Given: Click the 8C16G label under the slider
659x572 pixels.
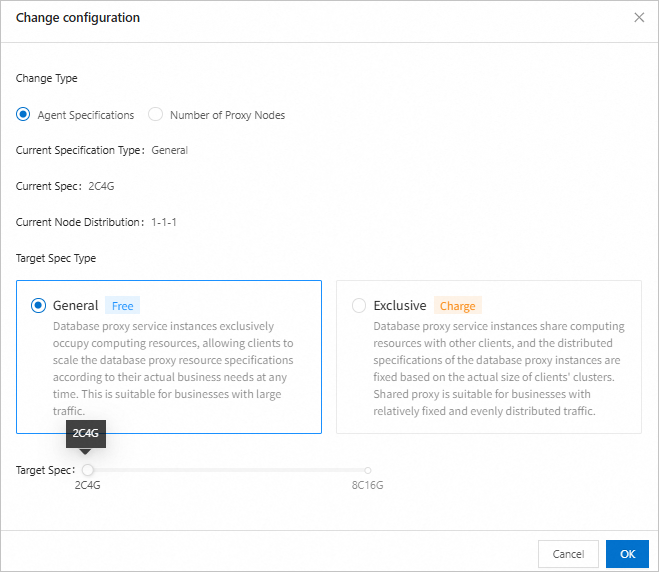Looking at the screenshot, I should tap(367, 486).
